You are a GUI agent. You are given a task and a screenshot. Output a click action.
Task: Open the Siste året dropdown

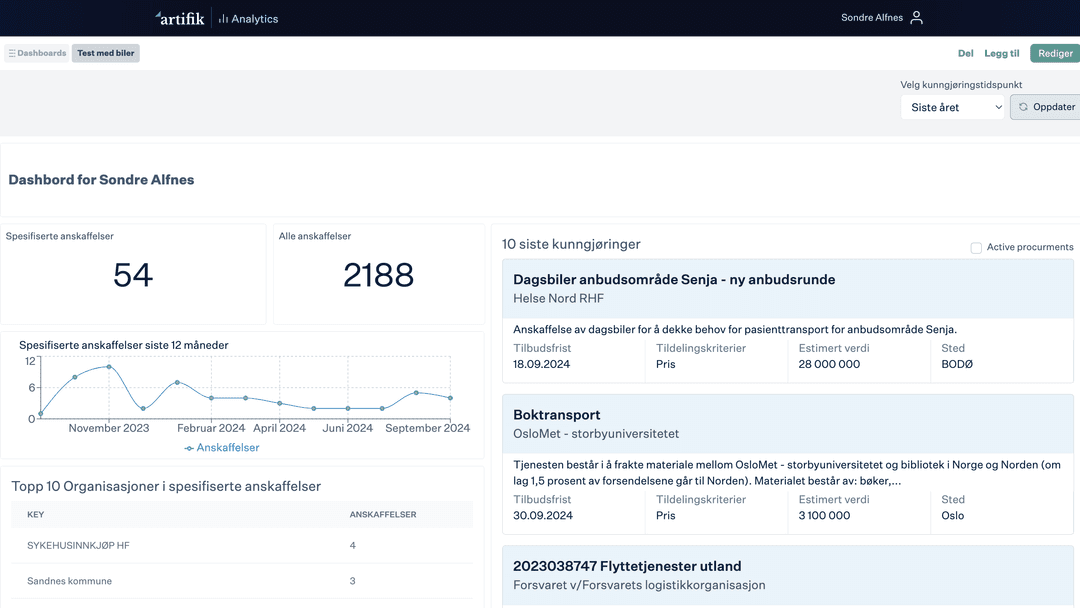[x=953, y=107]
